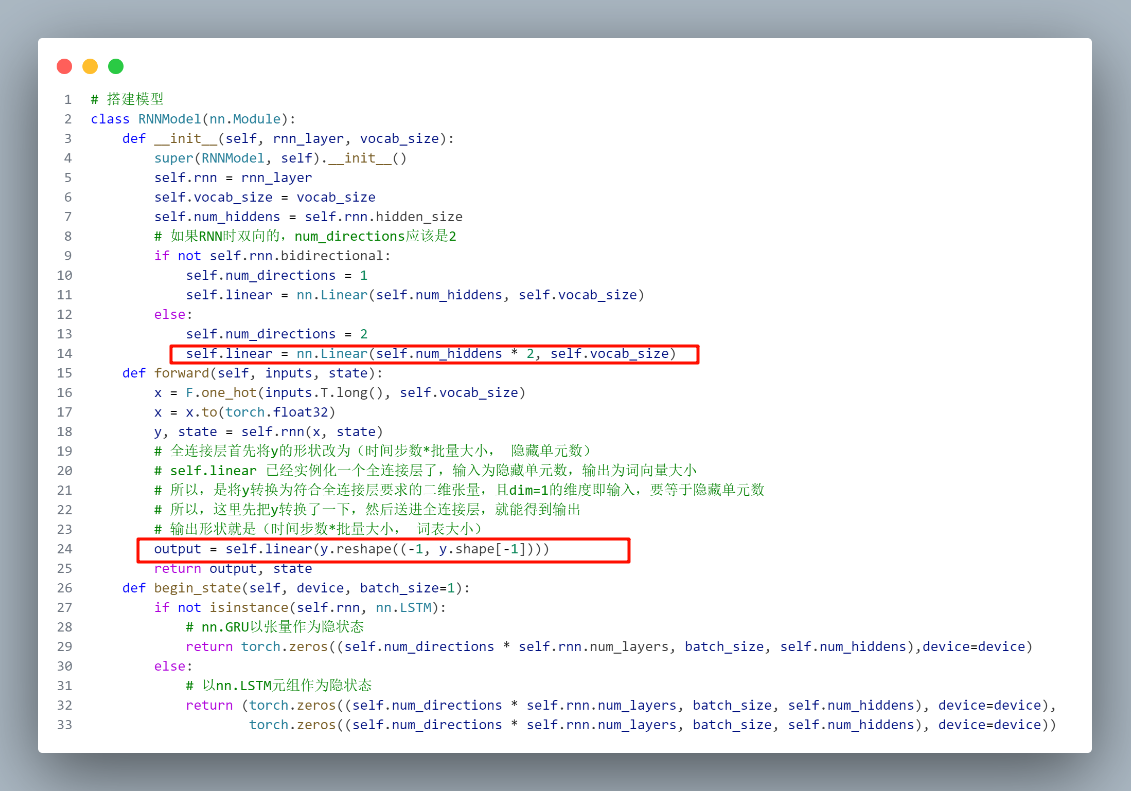Screen dimensions: 1131x791
Task: Click line number 33 in gutter
Action: coord(64,725)
